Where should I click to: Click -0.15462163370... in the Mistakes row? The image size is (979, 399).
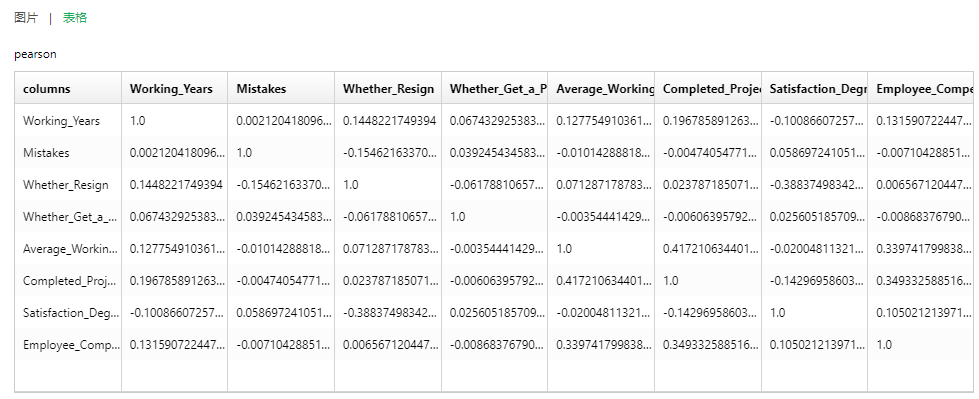click(391, 152)
